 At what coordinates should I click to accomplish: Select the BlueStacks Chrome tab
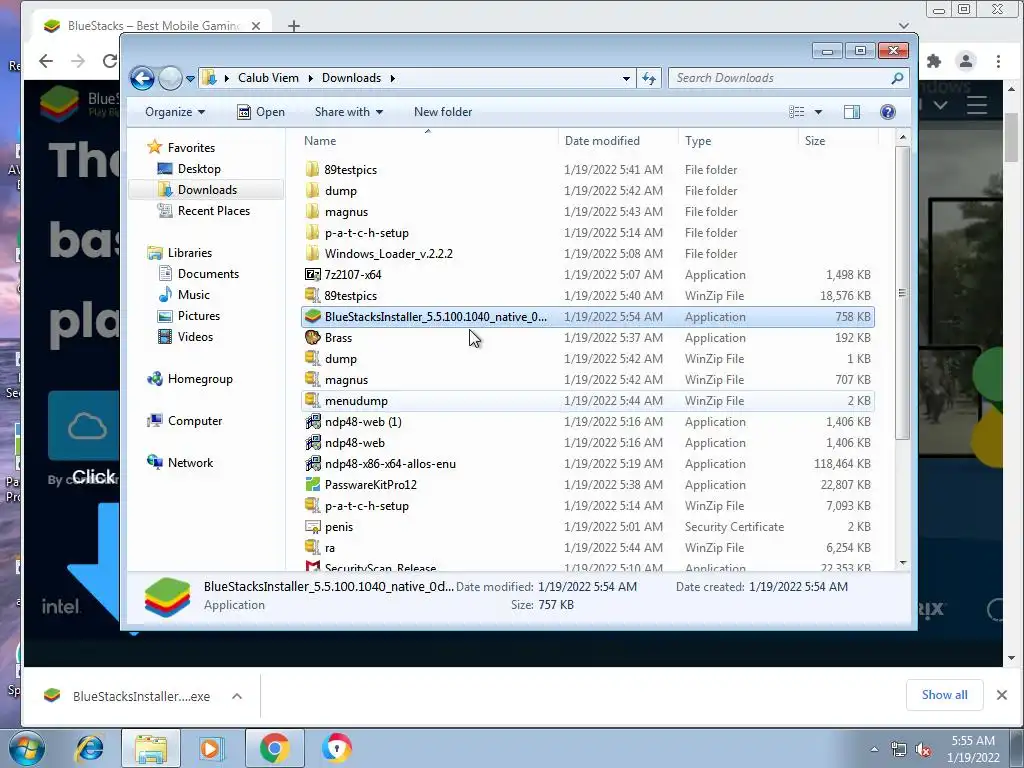[151, 25]
